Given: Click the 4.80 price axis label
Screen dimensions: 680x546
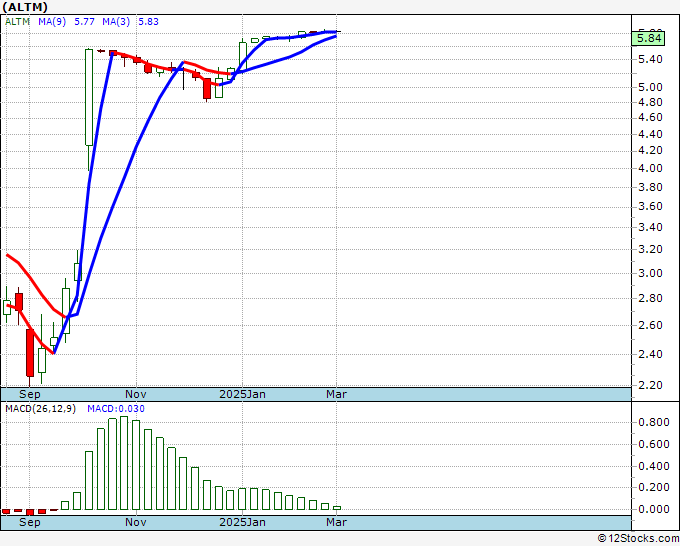Looking at the screenshot, I should coord(650,102).
